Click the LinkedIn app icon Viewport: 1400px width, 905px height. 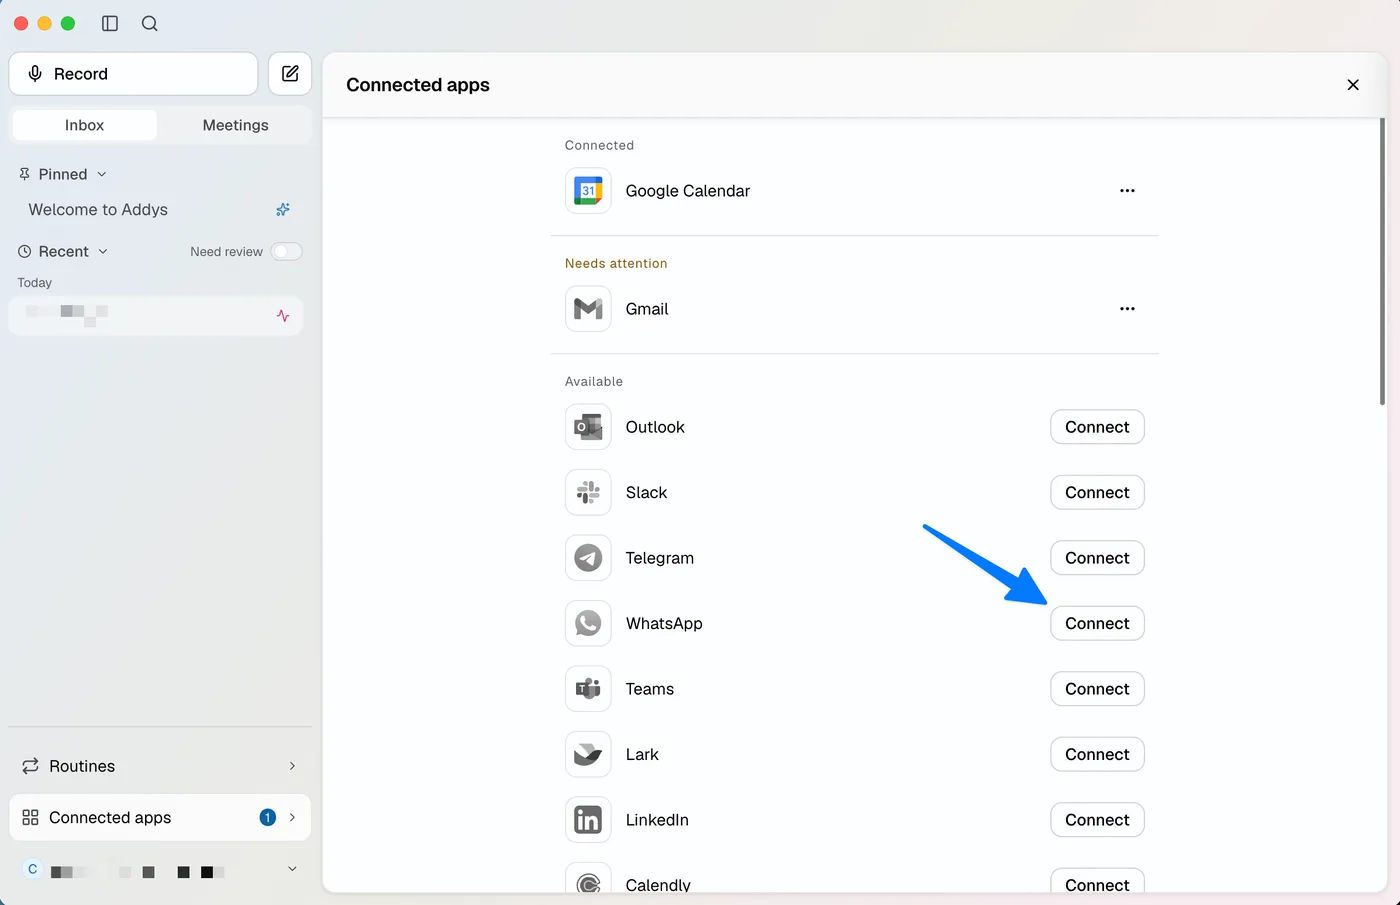pyautogui.click(x=588, y=820)
